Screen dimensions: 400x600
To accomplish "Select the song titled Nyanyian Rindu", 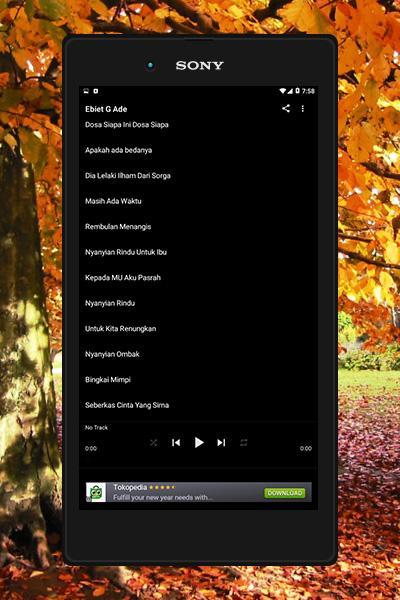I will tap(198, 303).
